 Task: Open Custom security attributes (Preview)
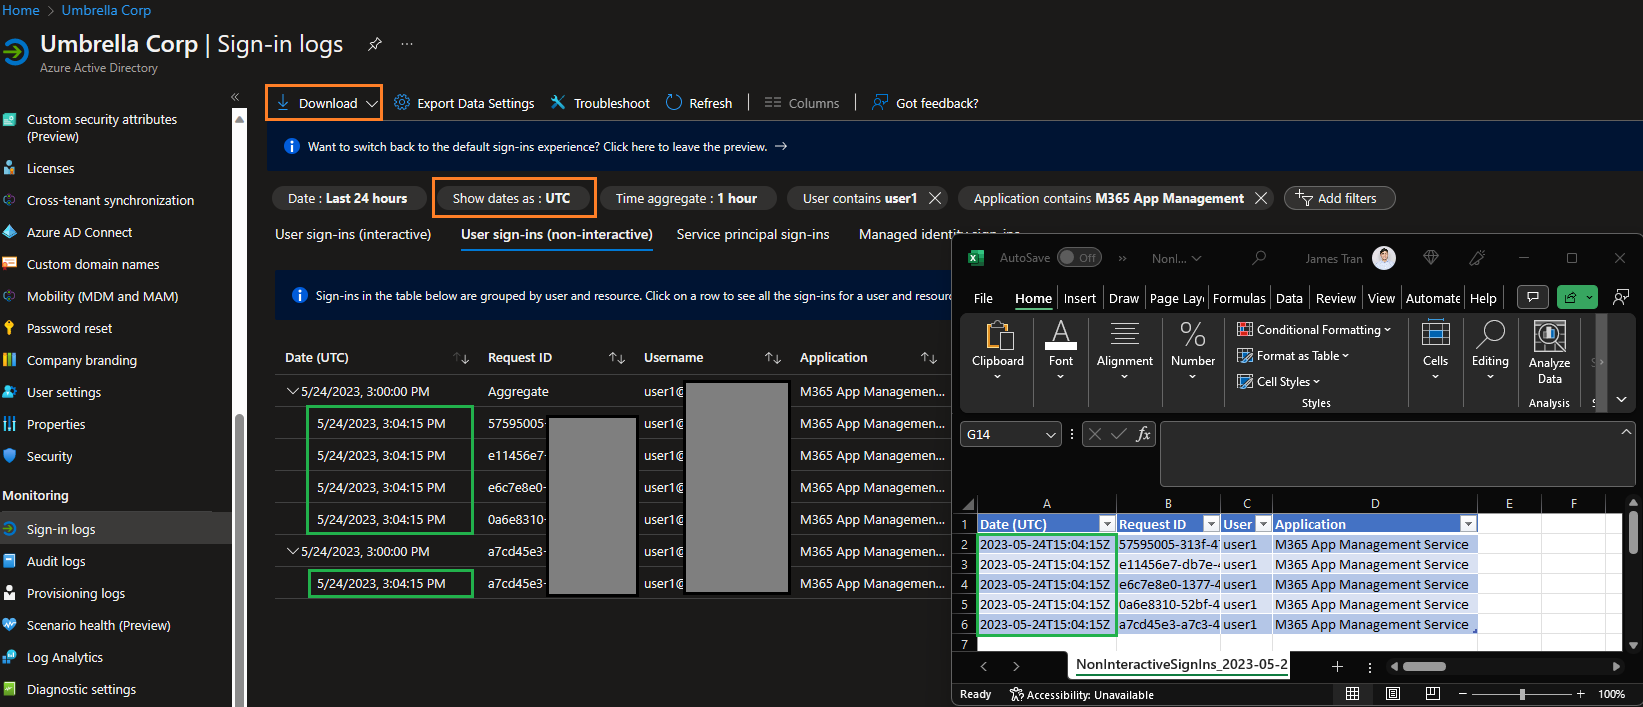pos(102,127)
